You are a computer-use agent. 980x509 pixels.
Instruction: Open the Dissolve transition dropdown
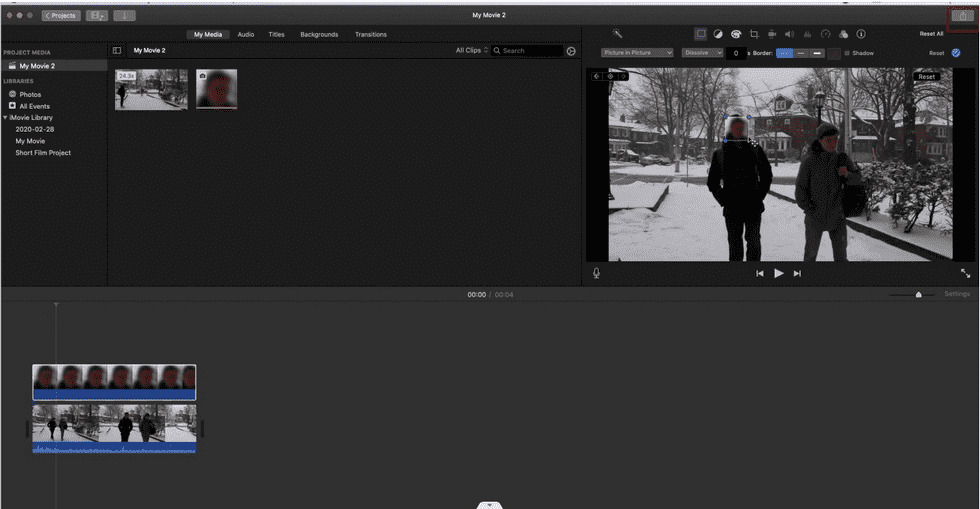702,53
